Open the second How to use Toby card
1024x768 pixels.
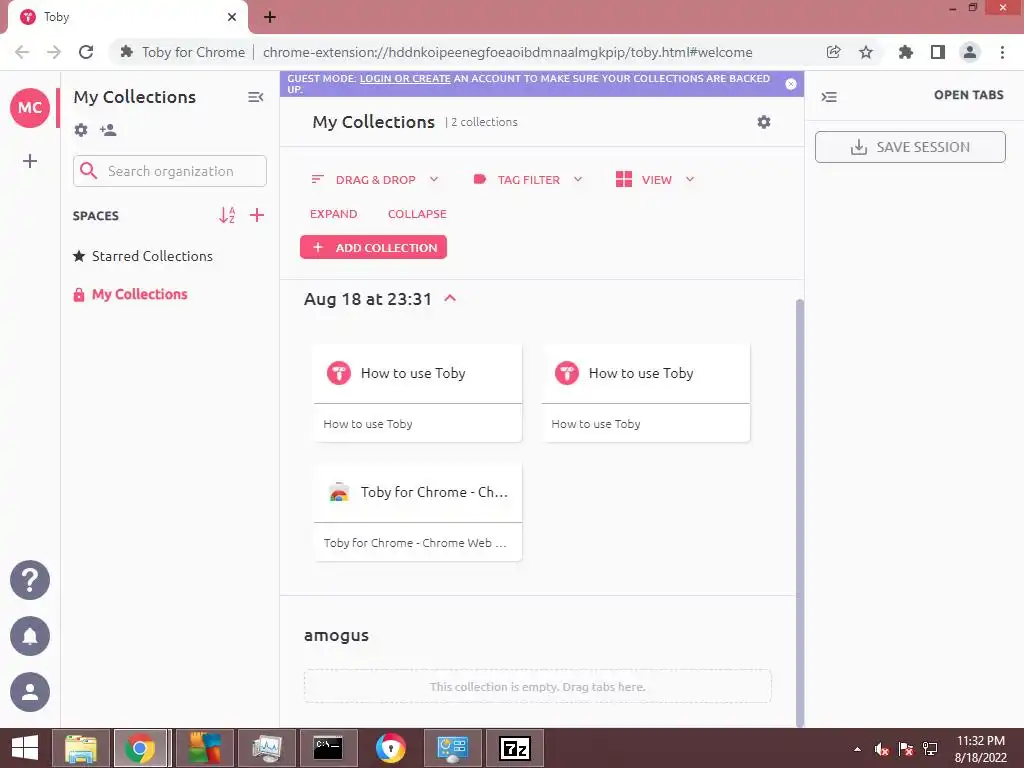tap(645, 393)
